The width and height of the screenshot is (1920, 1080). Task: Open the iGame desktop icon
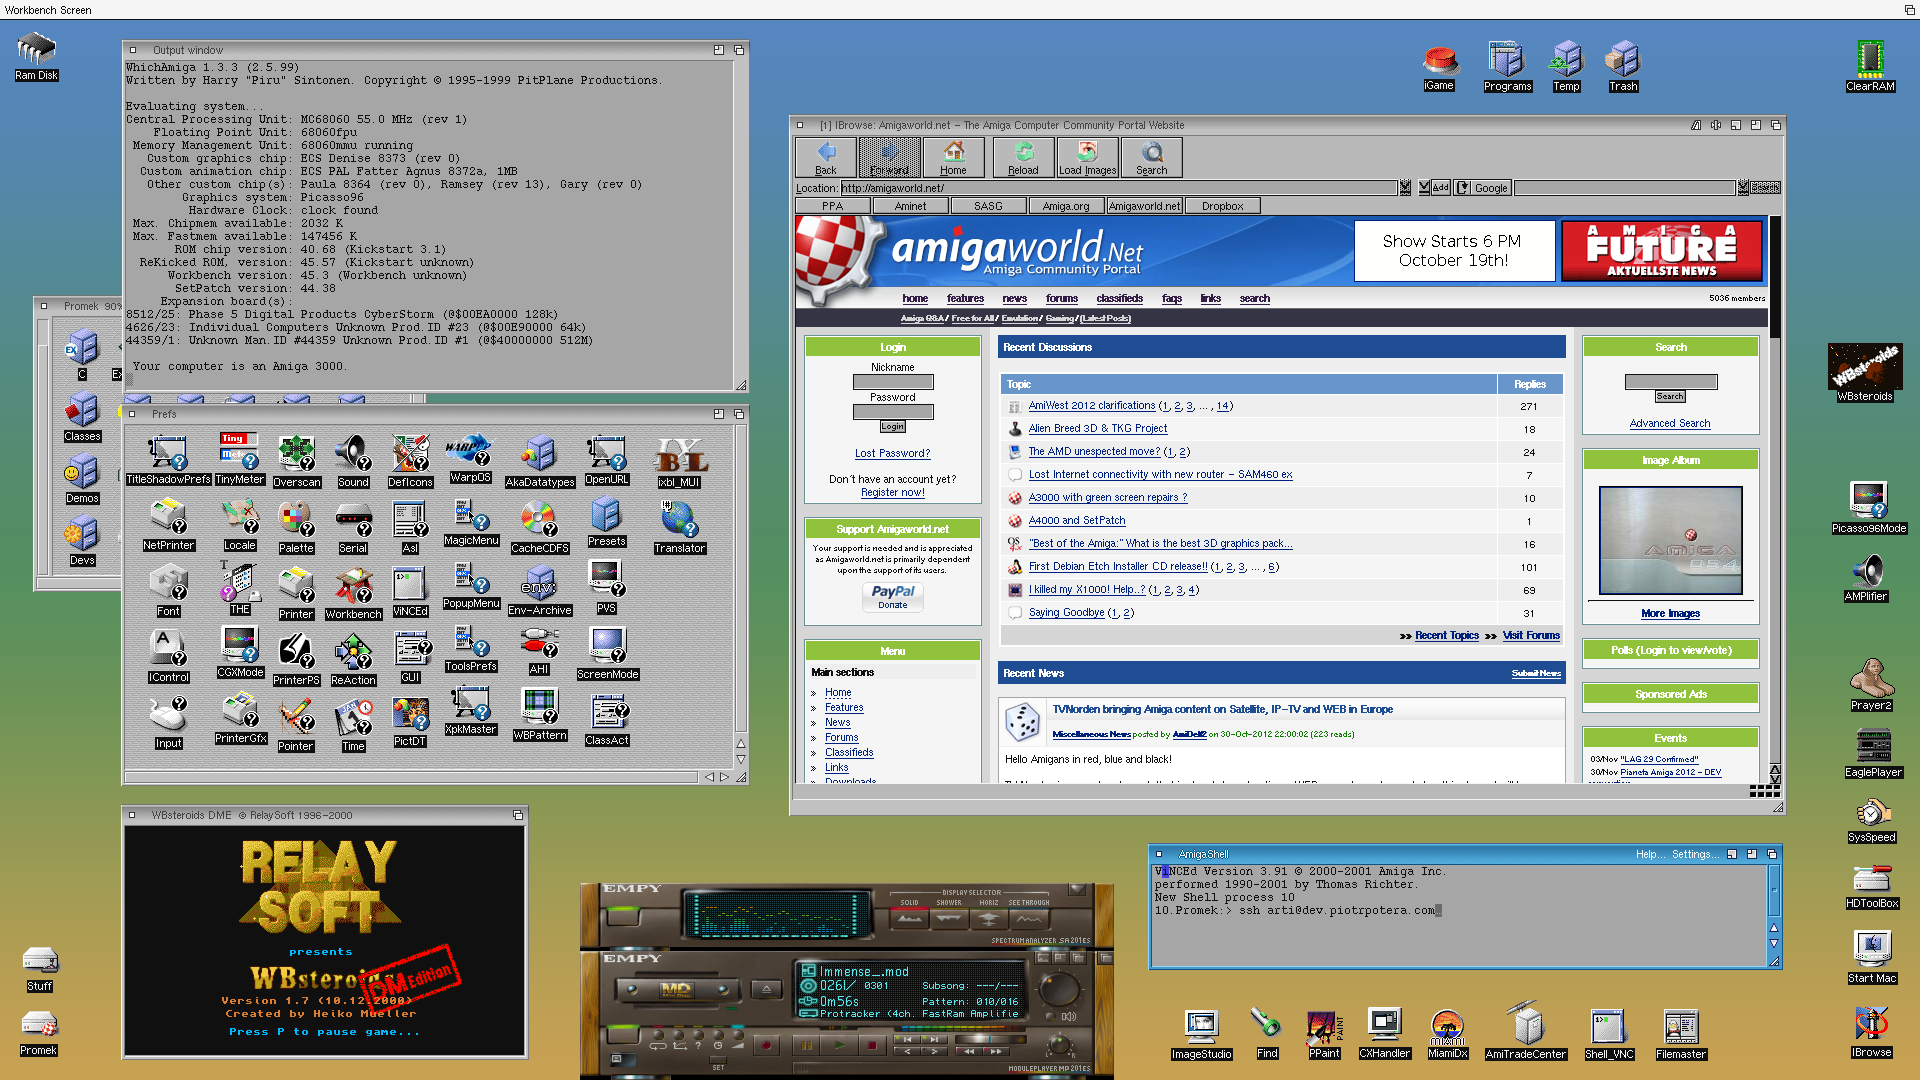[1439, 68]
